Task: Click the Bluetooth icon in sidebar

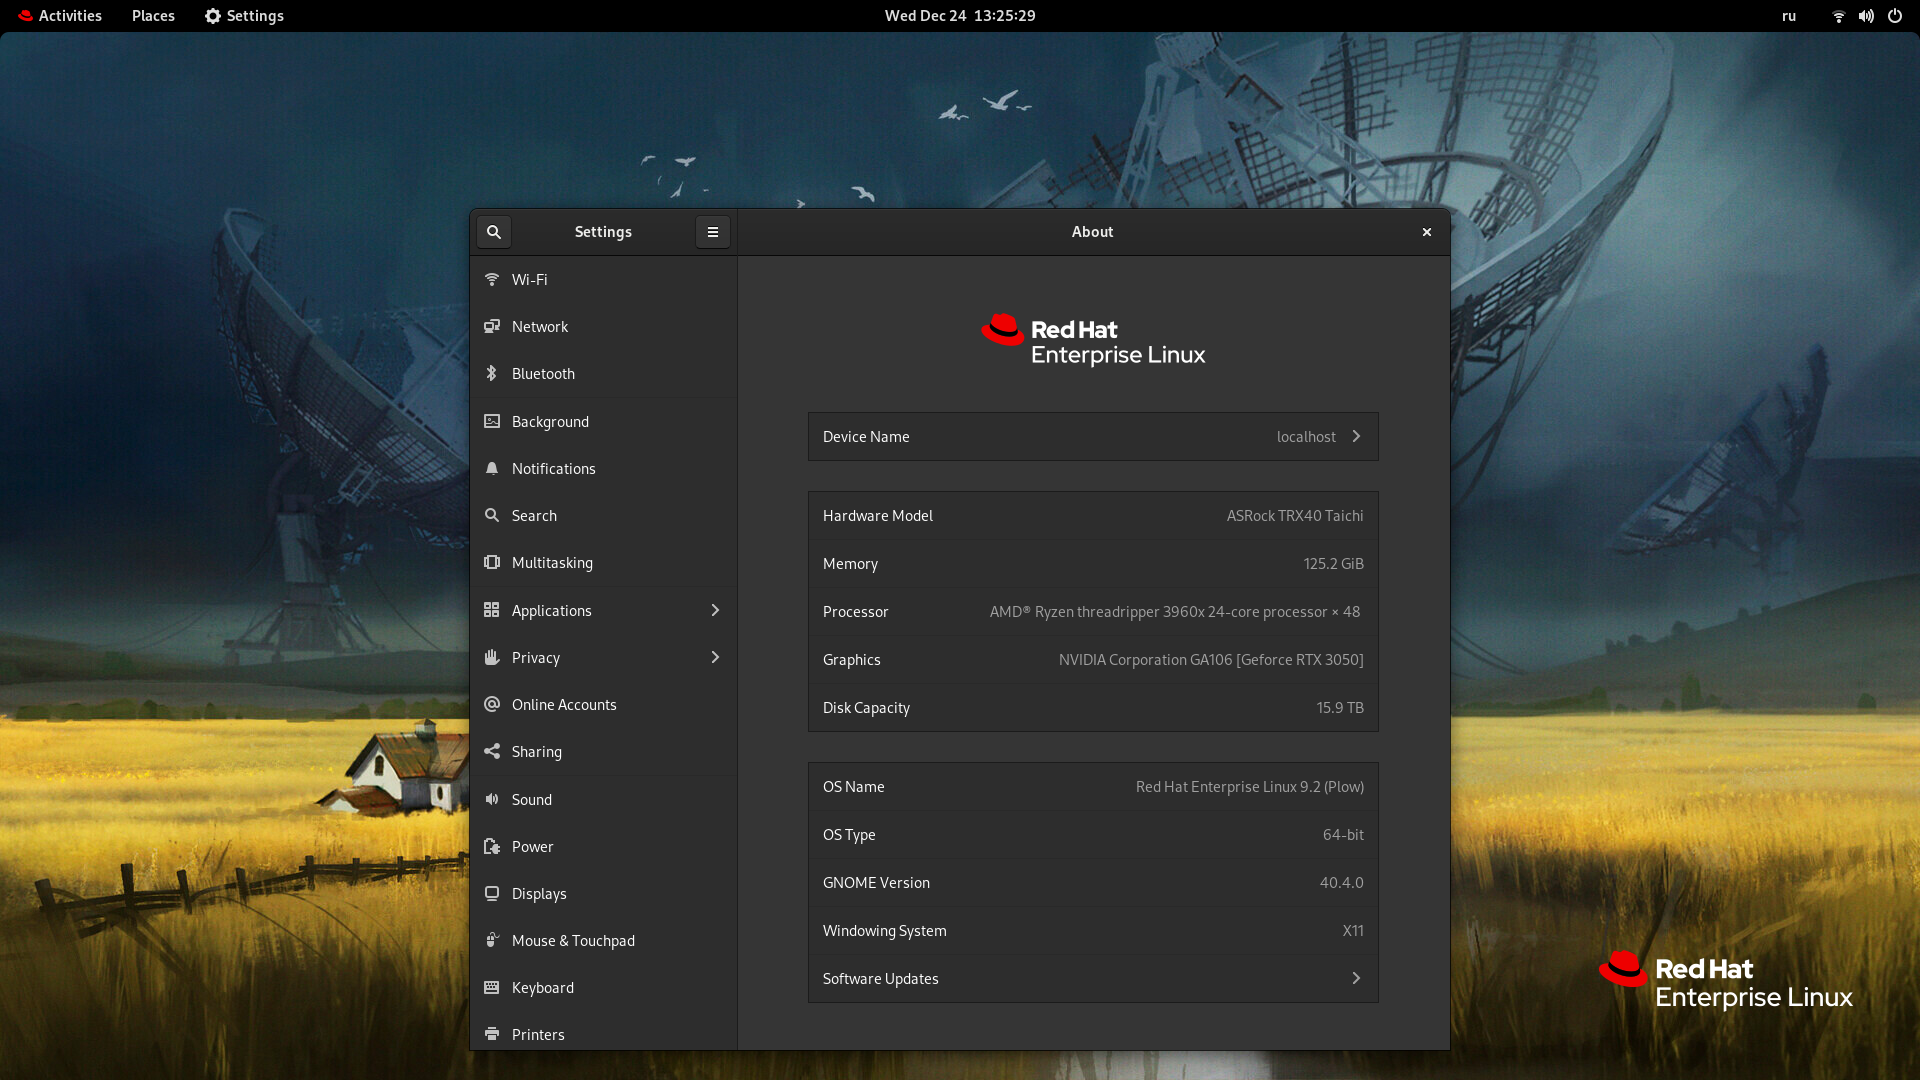Action: tap(492, 374)
